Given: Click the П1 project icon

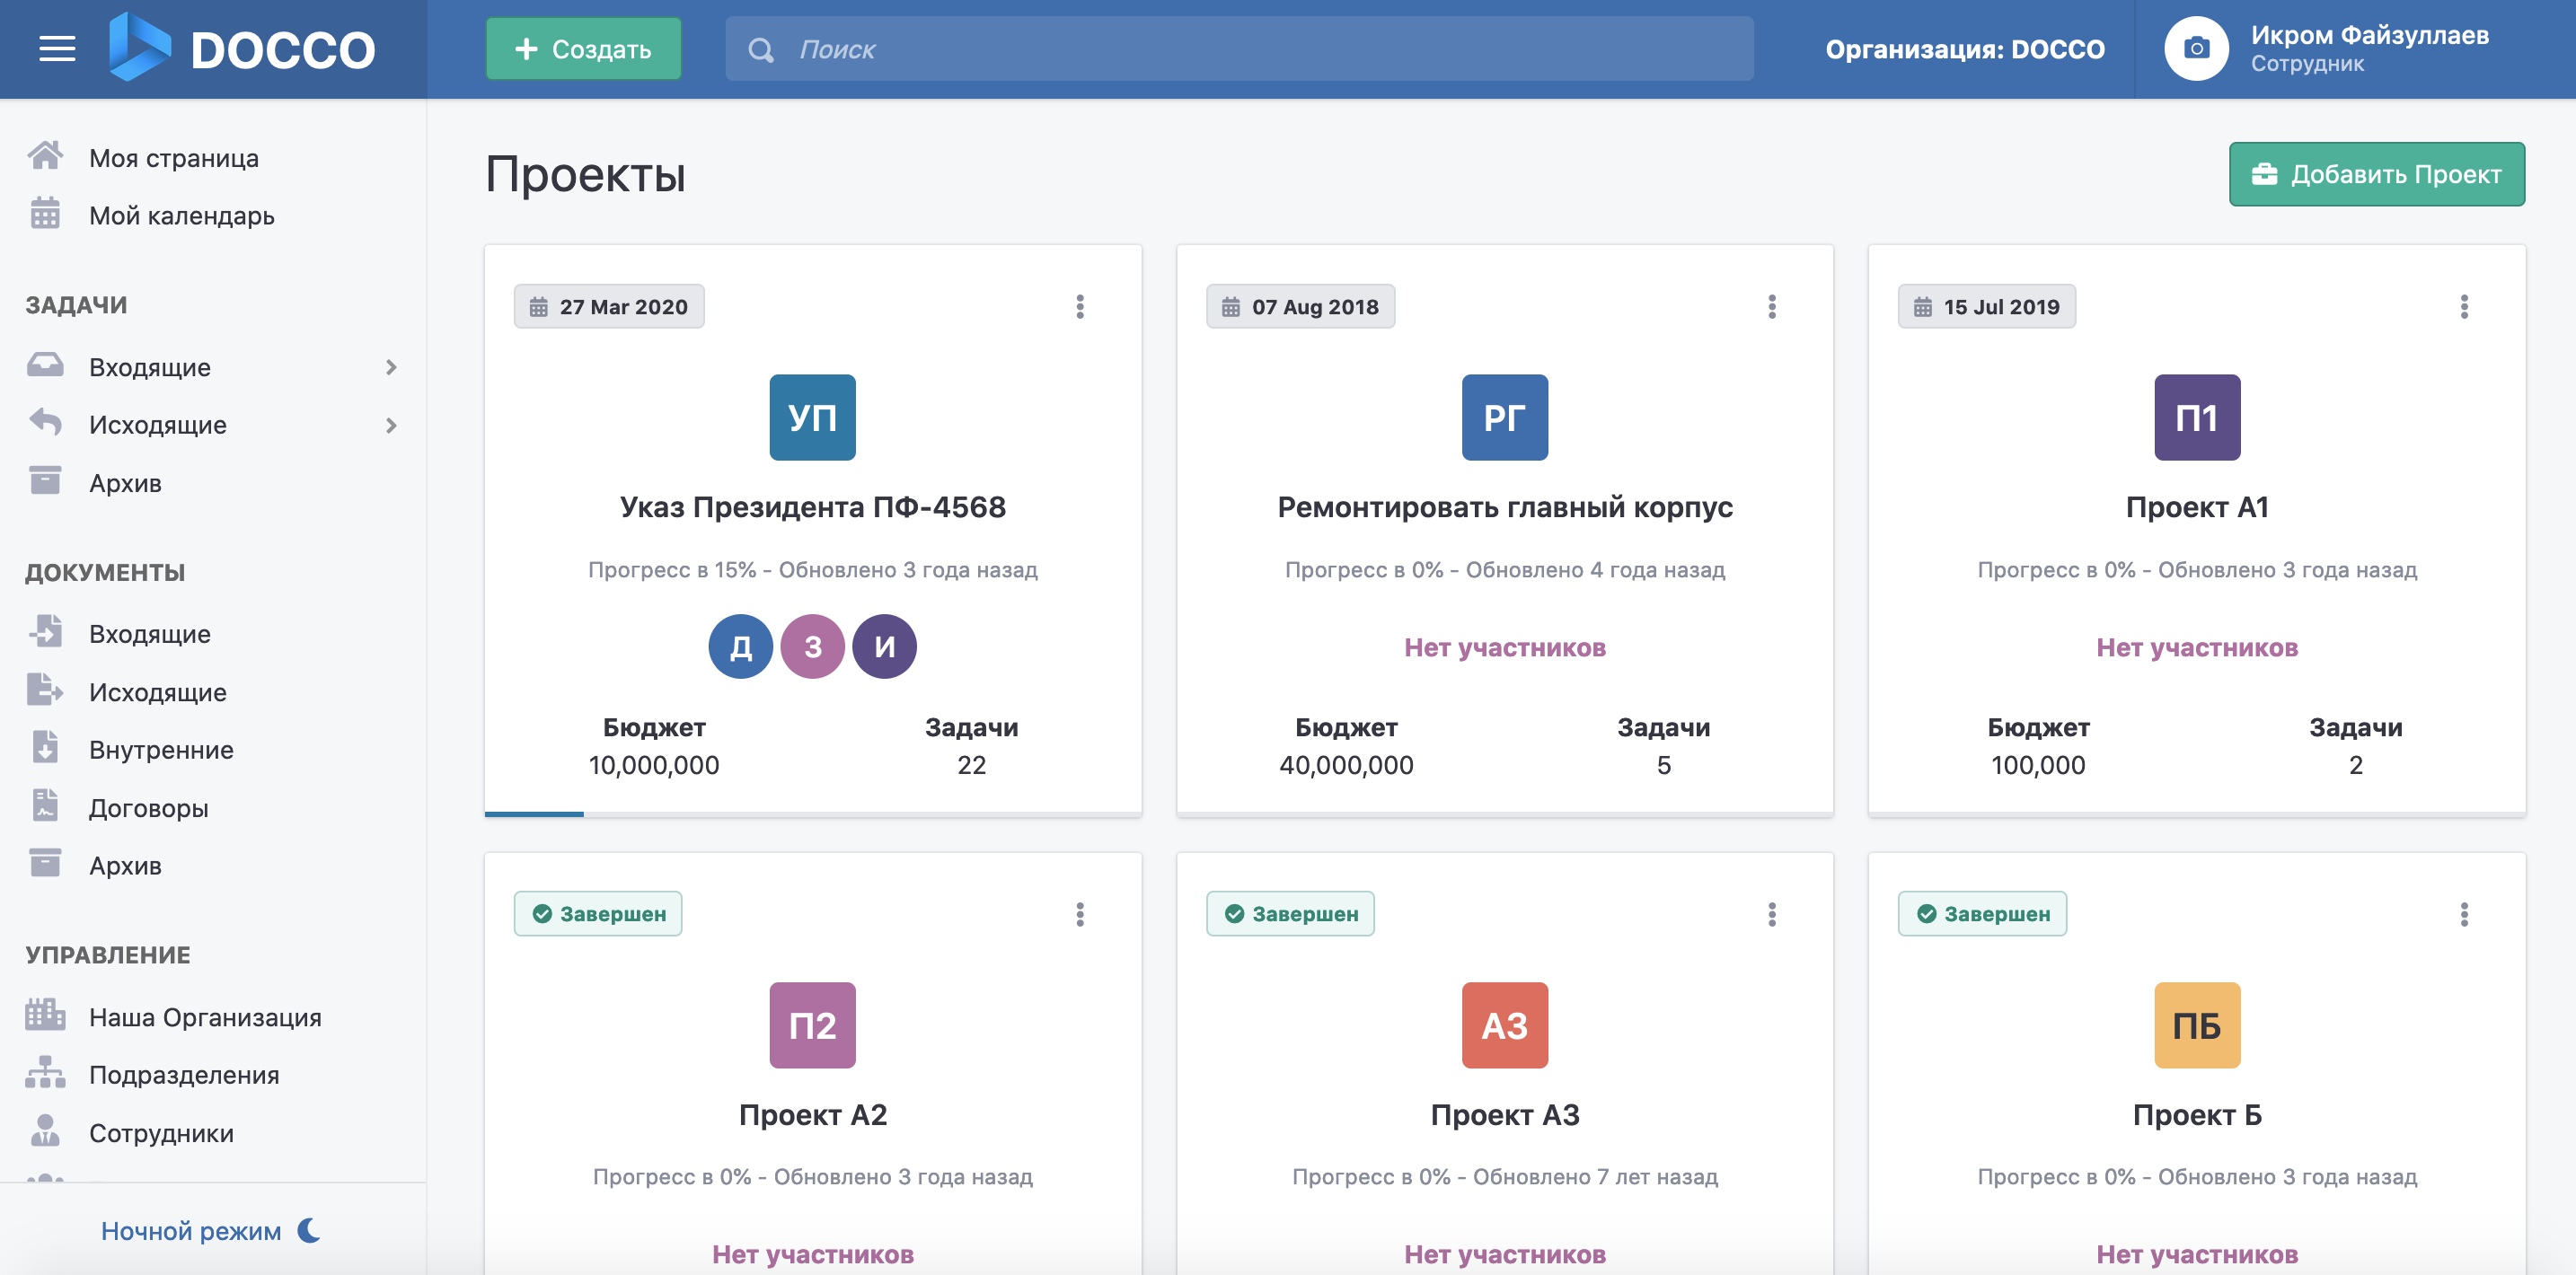Looking at the screenshot, I should click(x=2196, y=417).
